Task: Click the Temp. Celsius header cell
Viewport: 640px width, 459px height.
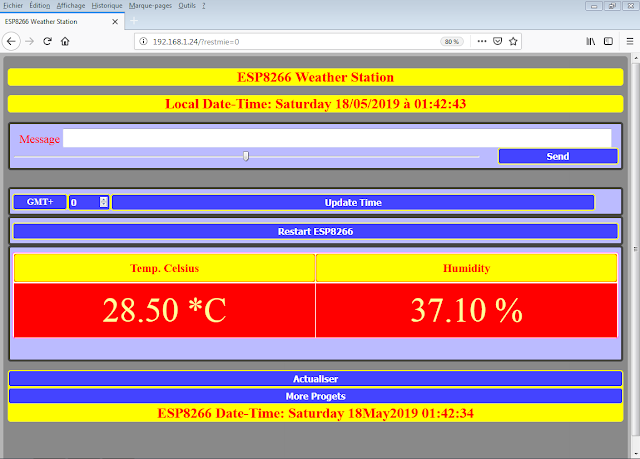Action: [164, 268]
